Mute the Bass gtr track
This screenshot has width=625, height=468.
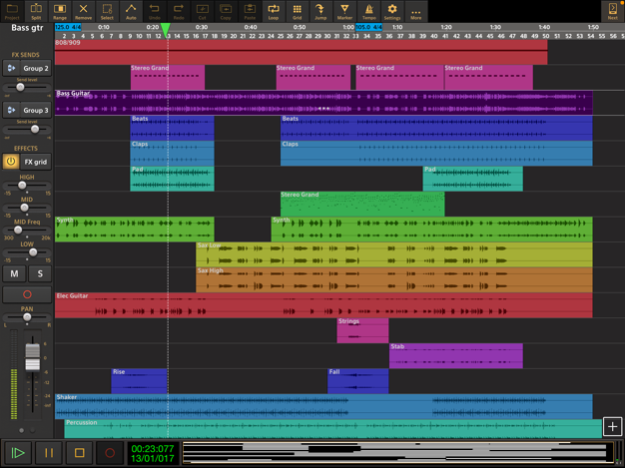coord(15,273)
